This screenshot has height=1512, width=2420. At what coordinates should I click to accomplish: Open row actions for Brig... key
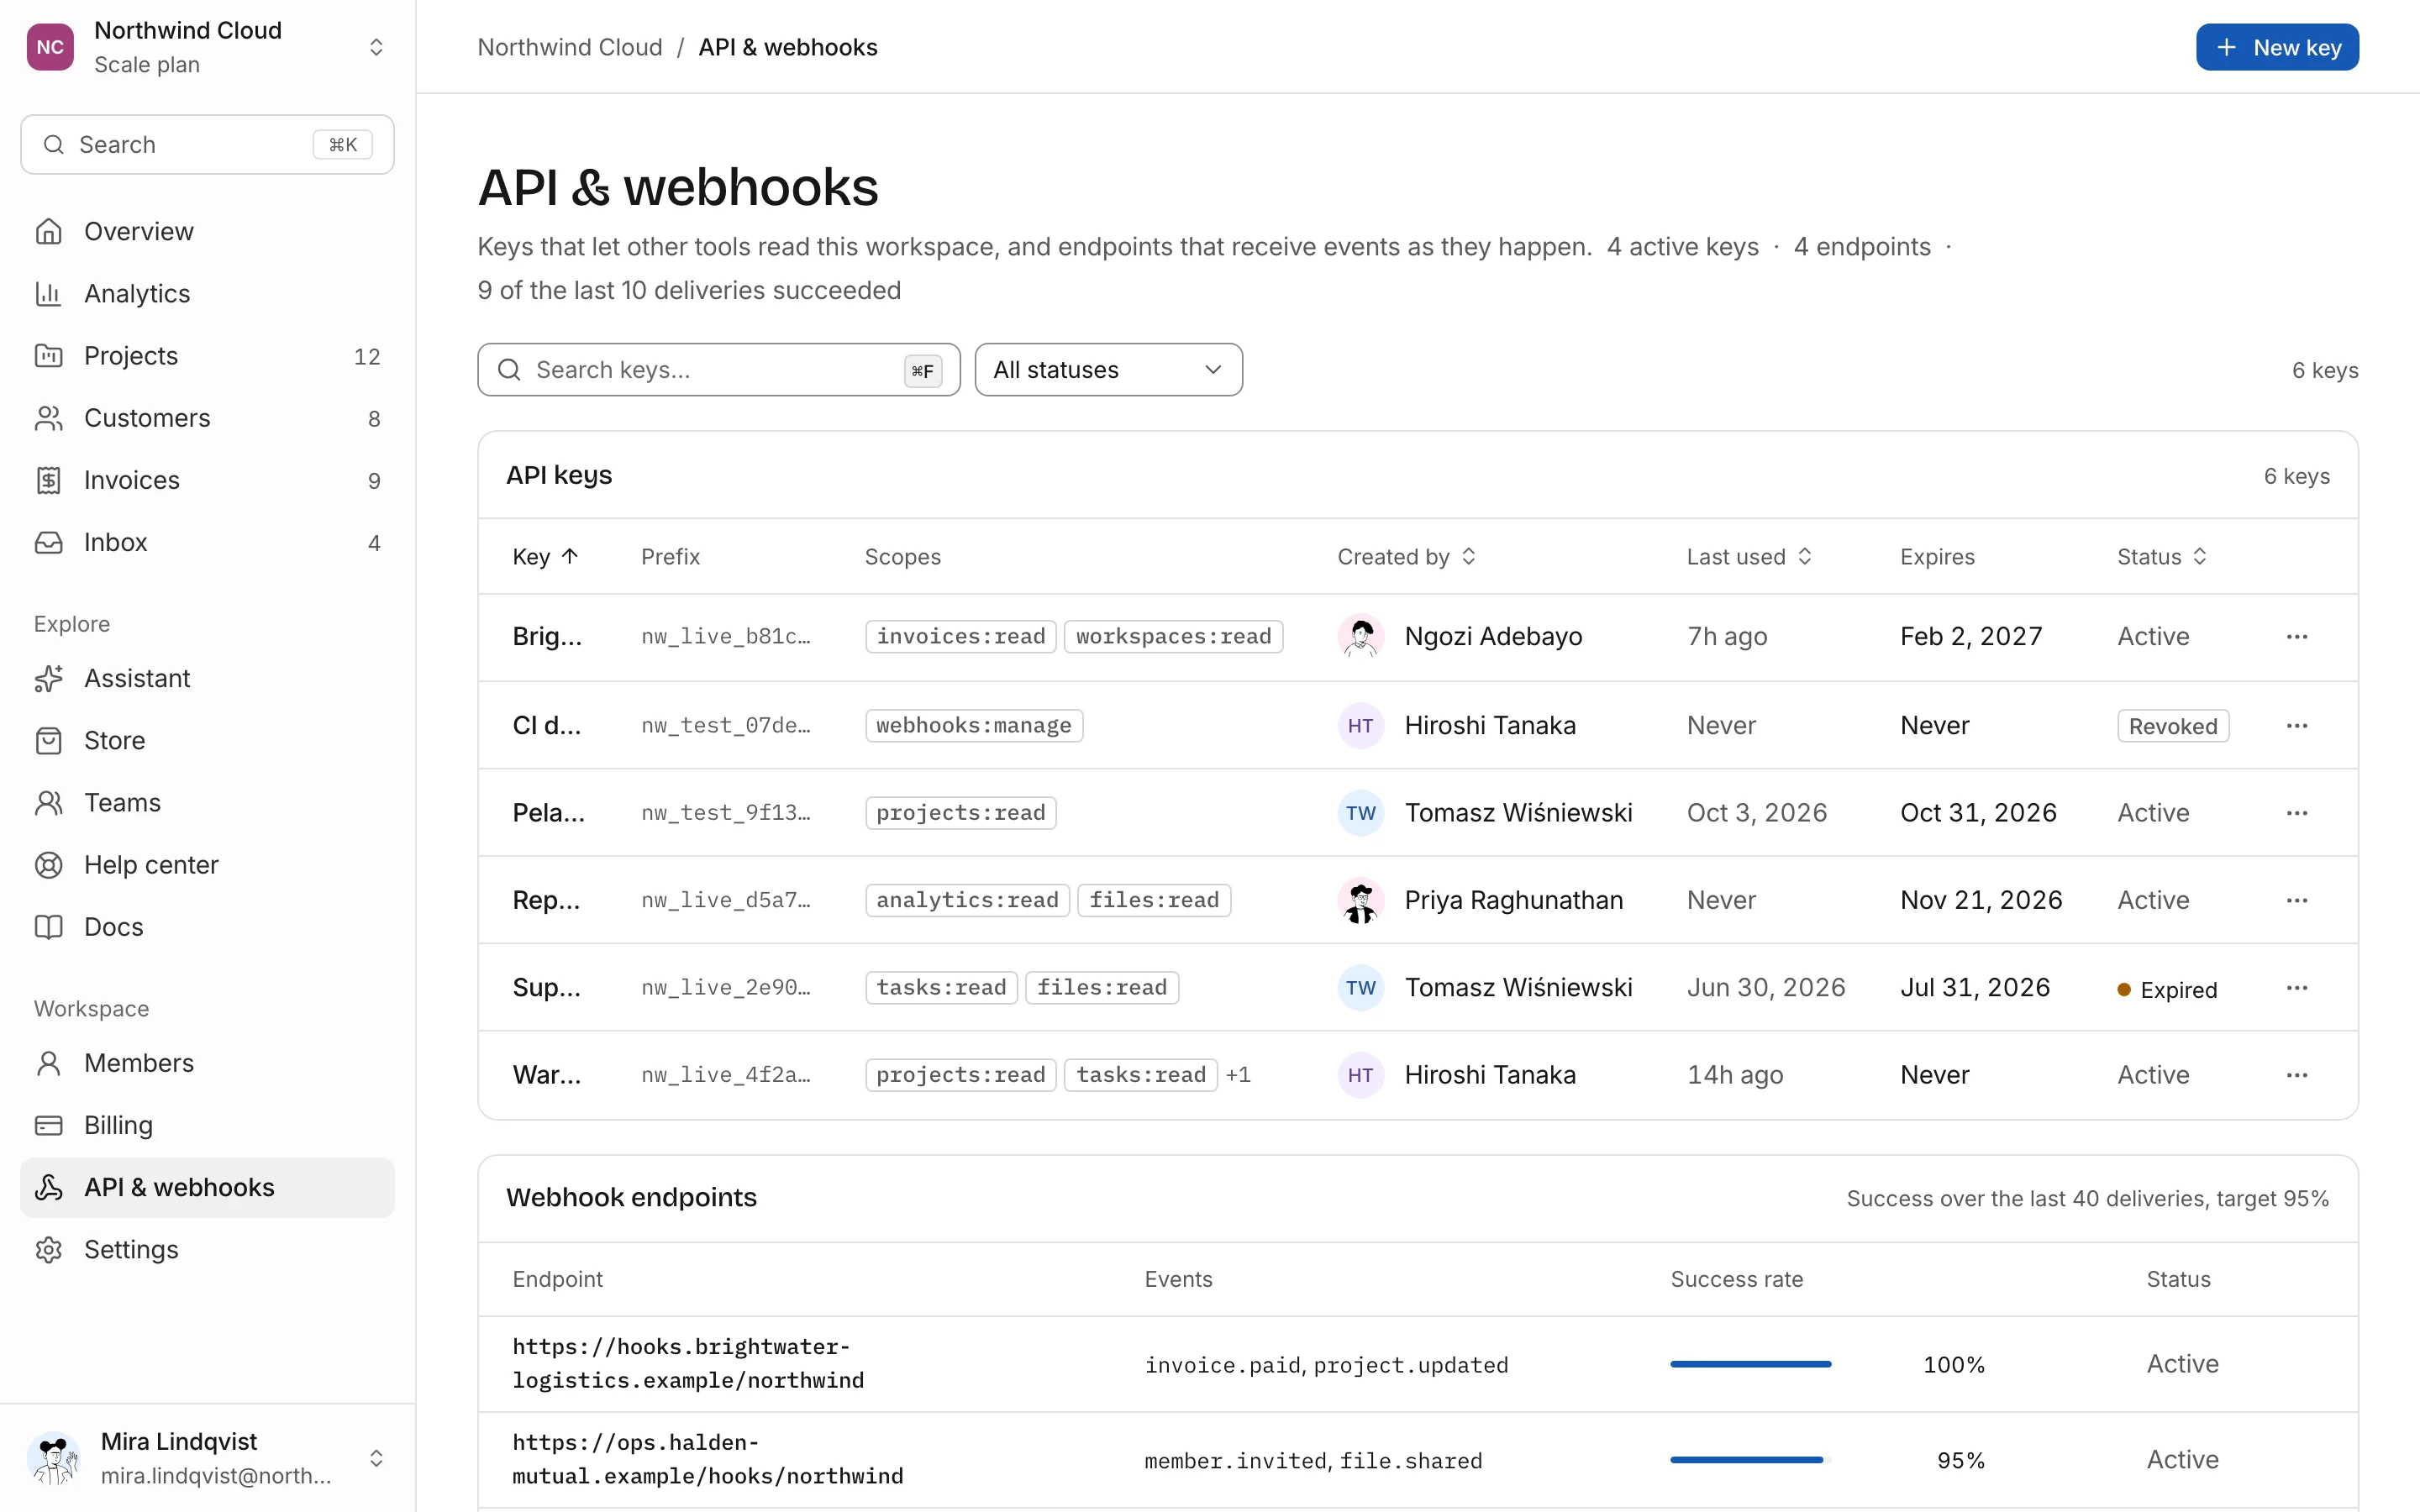click(2296, 637)
